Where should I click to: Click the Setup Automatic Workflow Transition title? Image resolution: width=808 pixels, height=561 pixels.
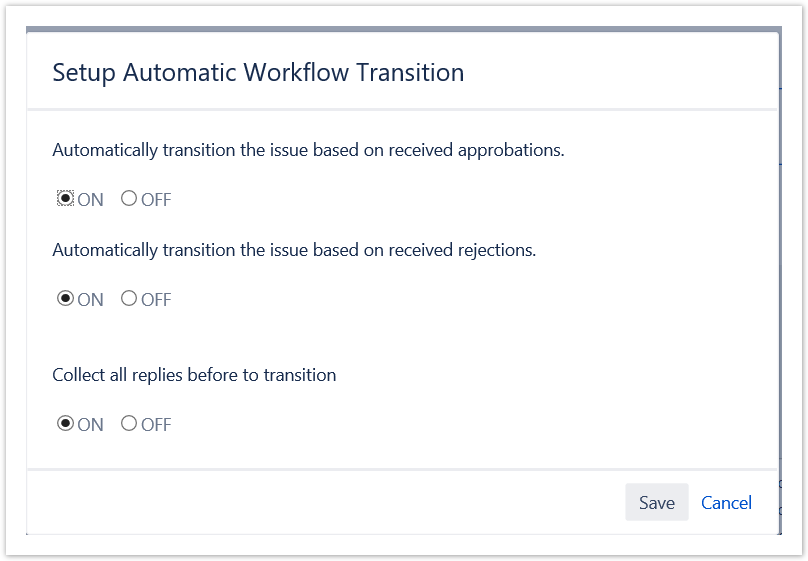pos(258,72)
